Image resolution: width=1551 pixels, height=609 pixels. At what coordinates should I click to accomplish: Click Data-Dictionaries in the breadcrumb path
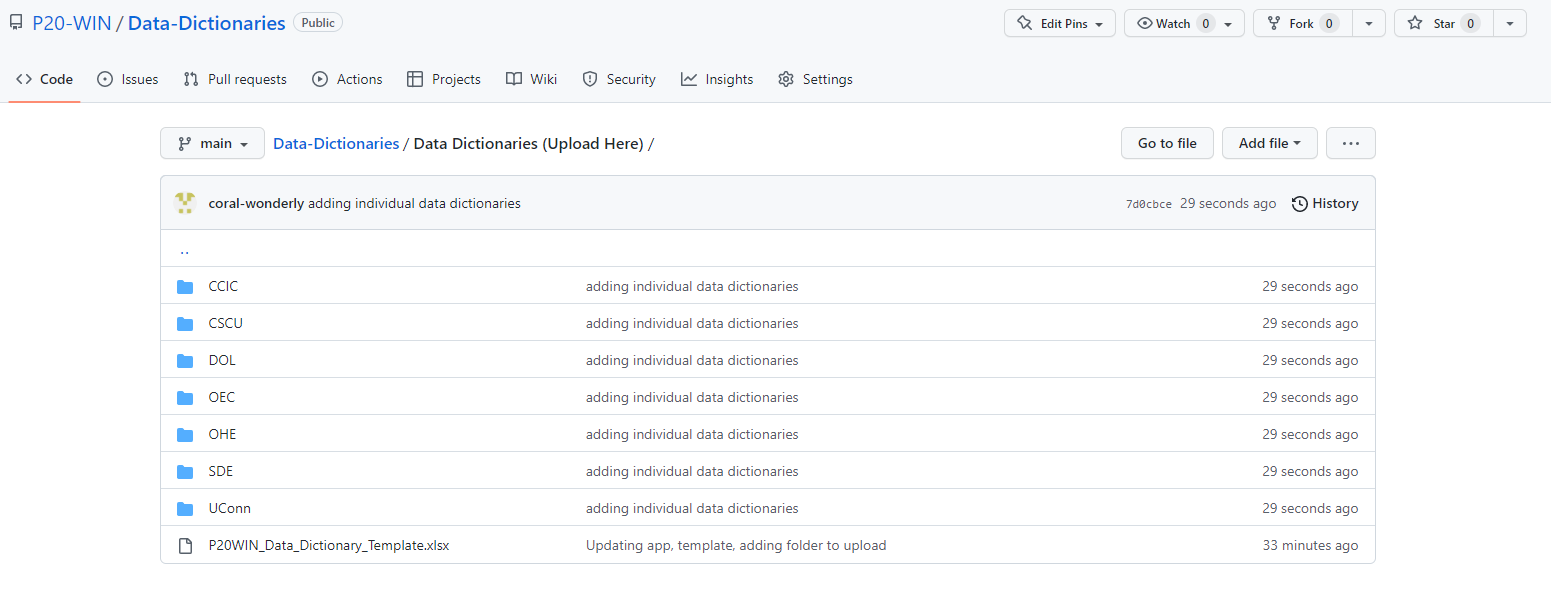coord(336,143)
